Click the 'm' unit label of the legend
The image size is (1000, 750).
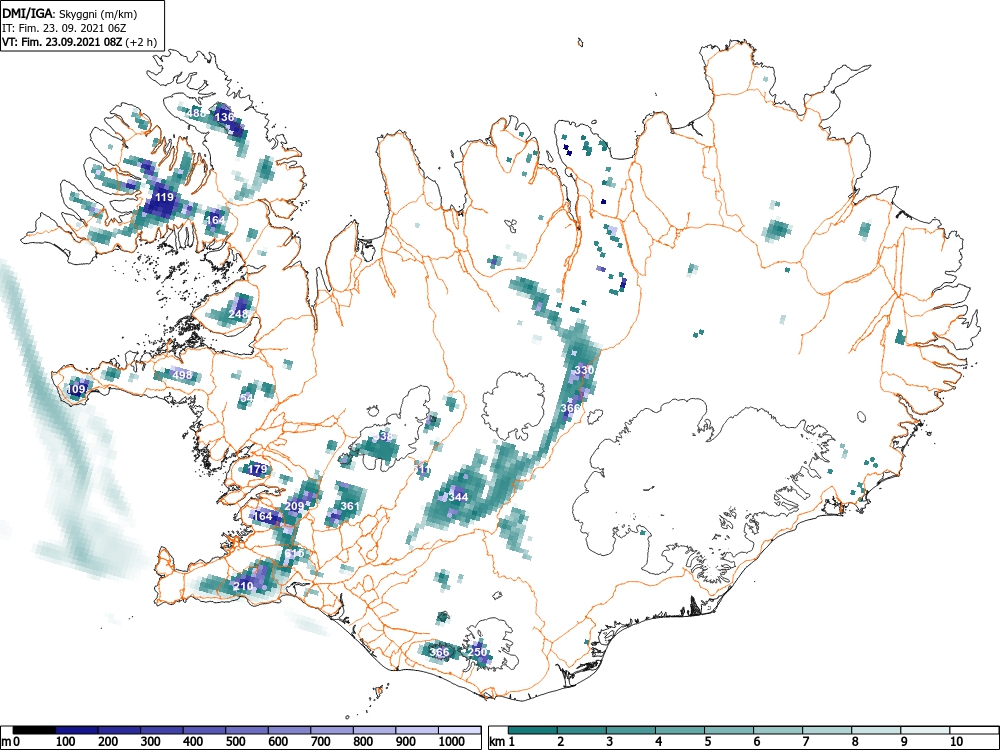click(x=5, y=742)
